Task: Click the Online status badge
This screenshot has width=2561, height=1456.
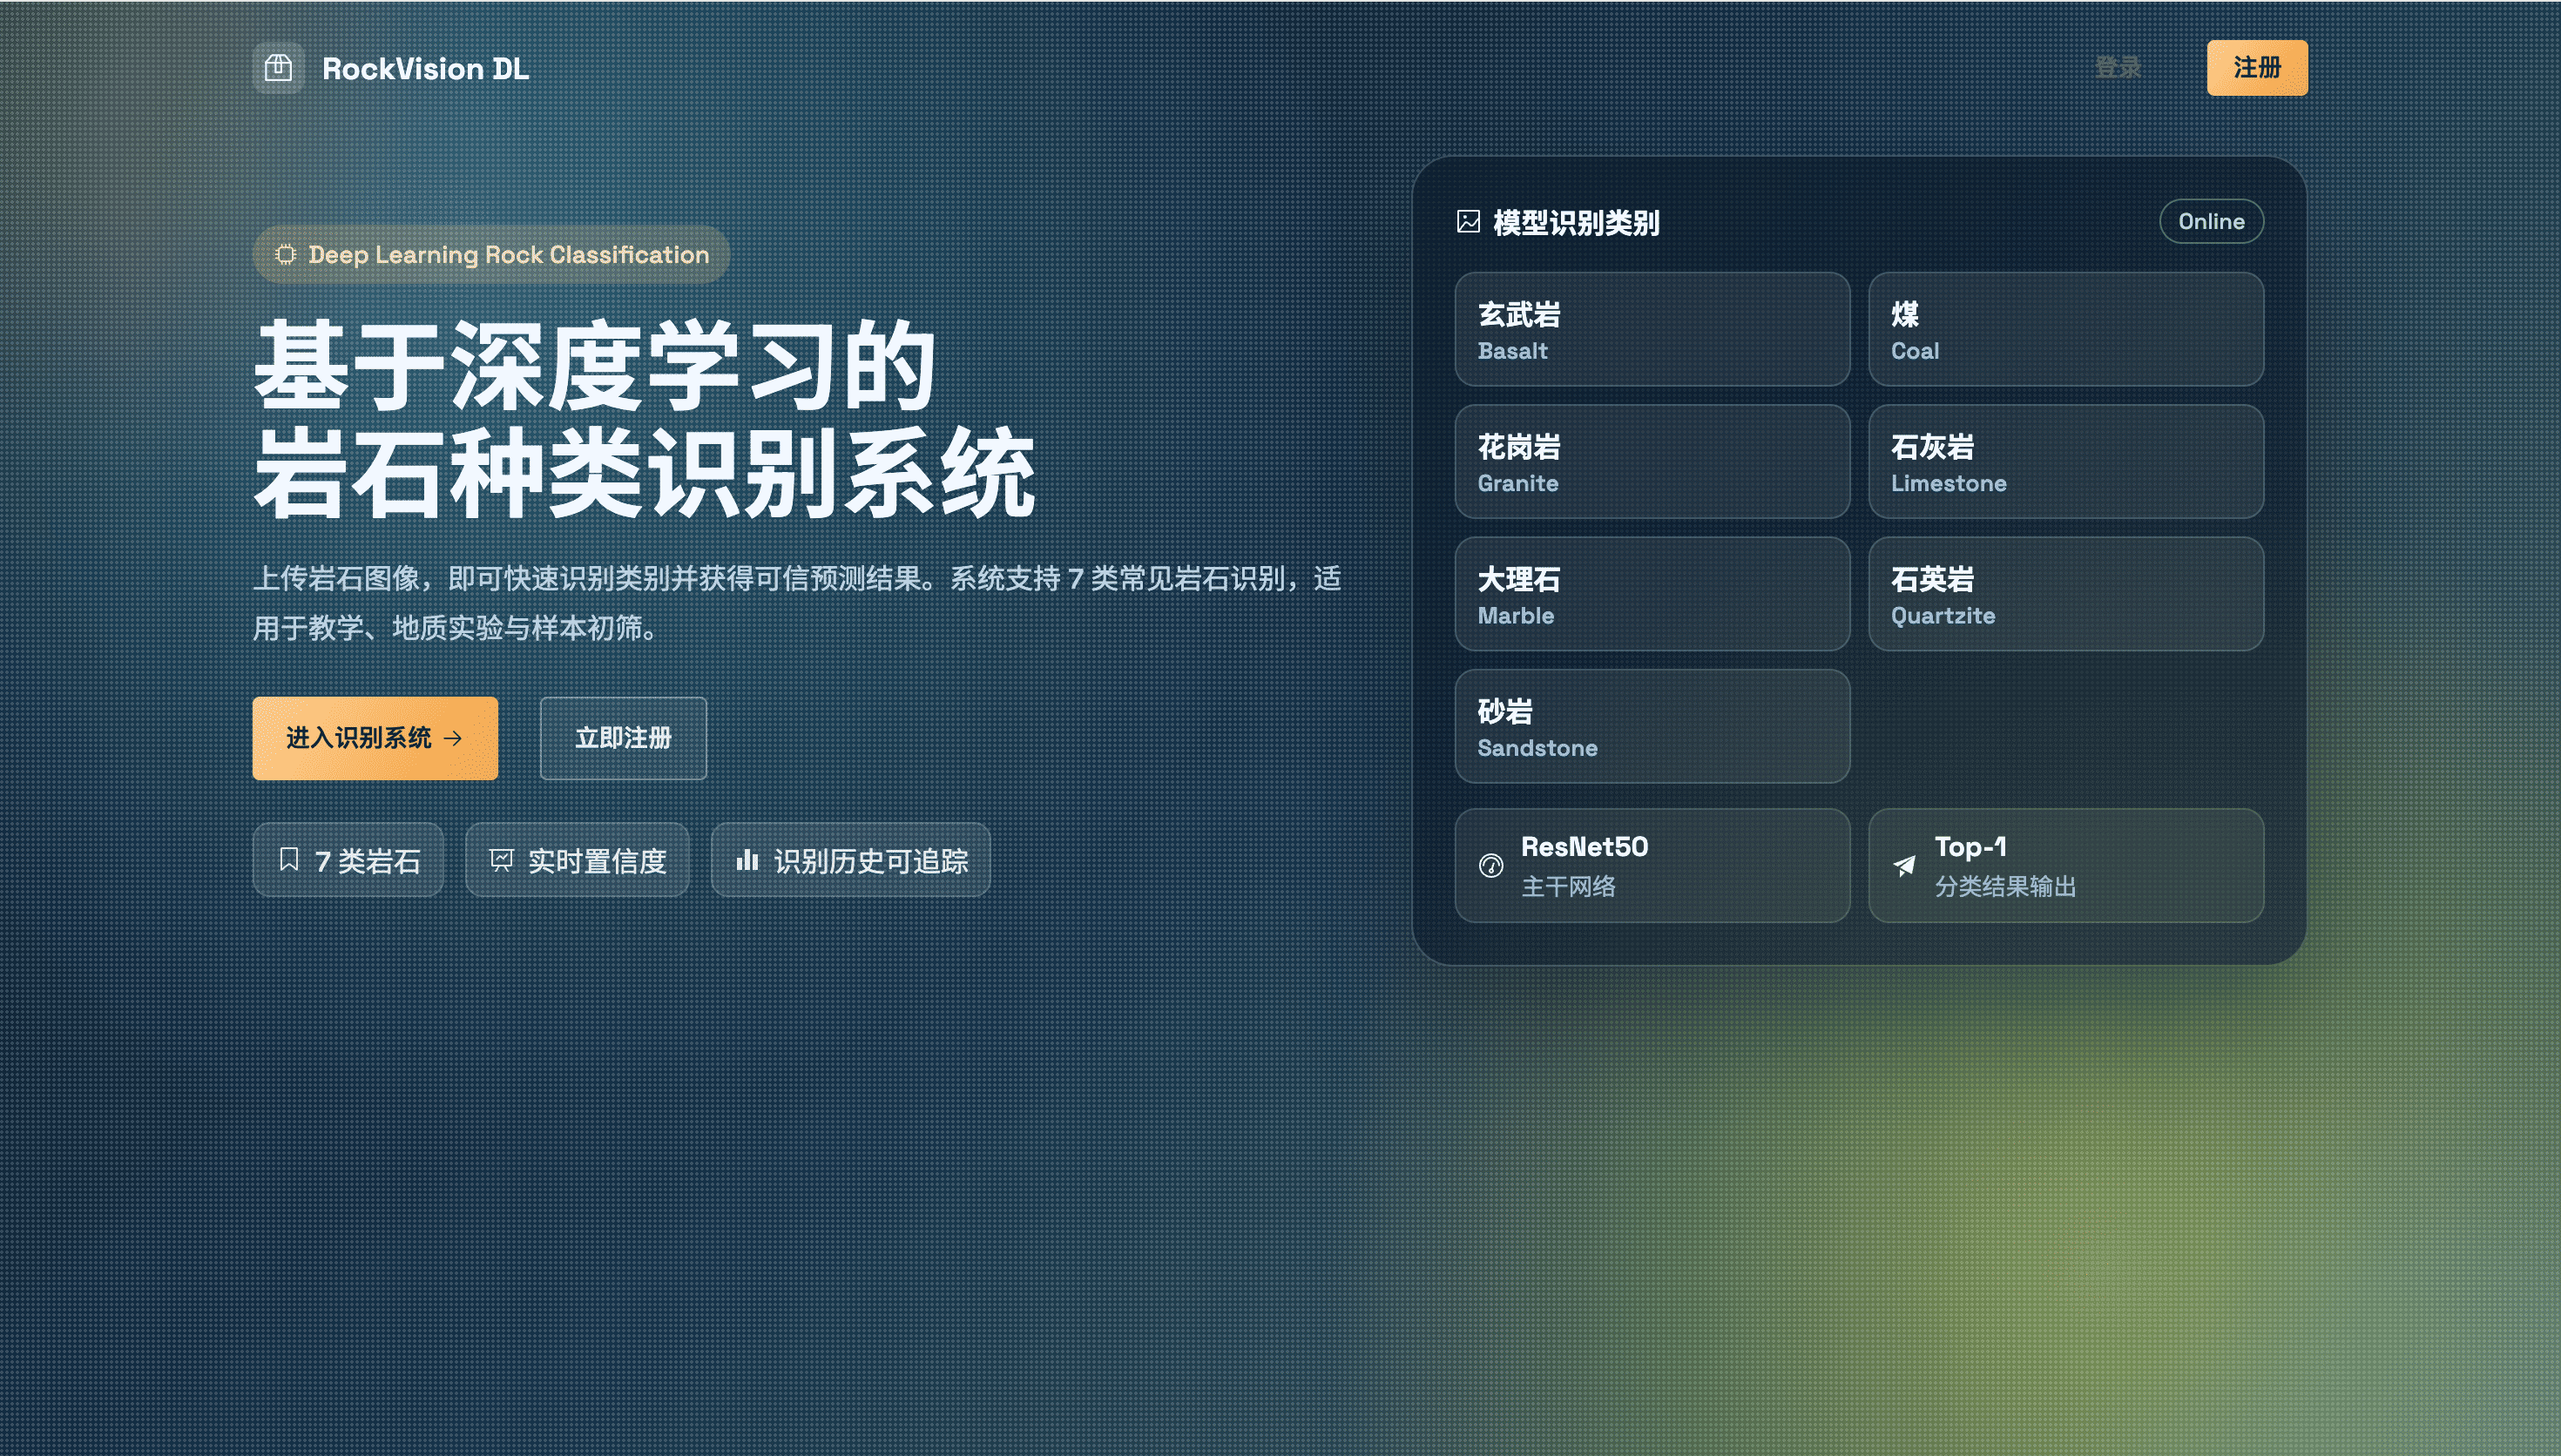Action: tap(2211, 221)
